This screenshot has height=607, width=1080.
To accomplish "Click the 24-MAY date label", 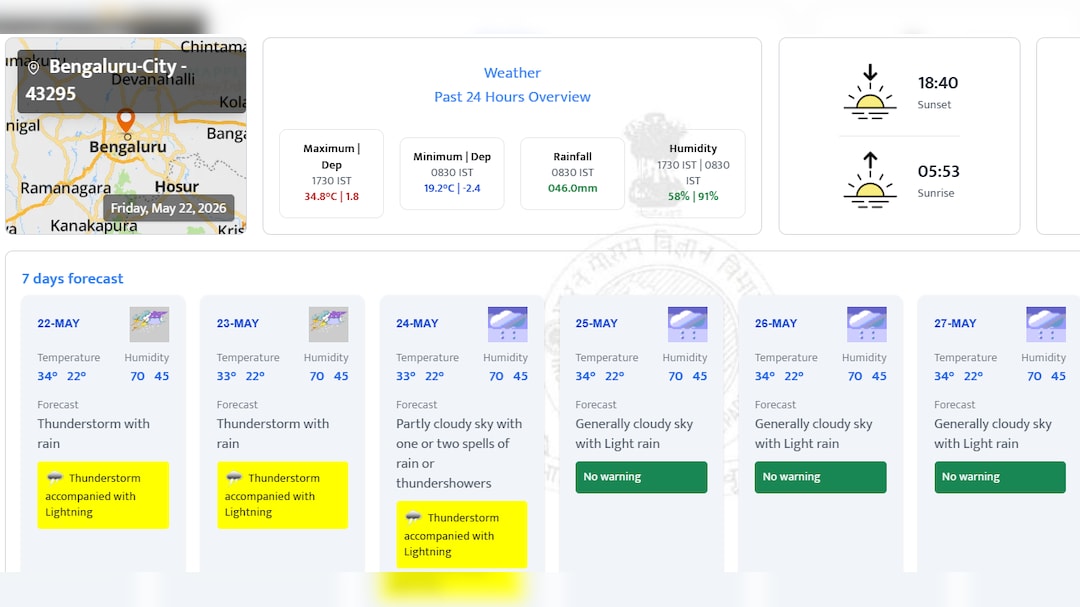I will tap(417, 324).
